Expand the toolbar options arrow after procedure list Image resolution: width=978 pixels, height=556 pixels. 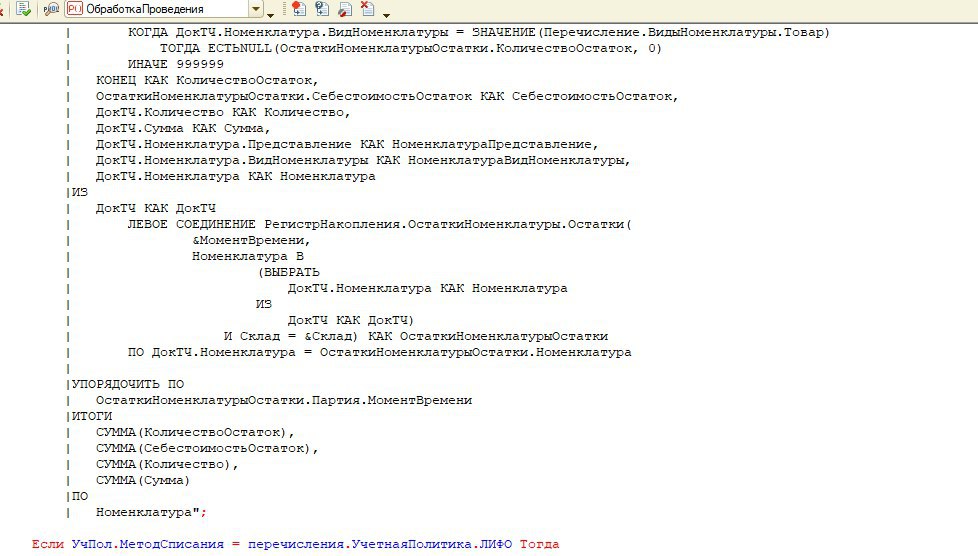pyautogui.click(x=271, y=14)
